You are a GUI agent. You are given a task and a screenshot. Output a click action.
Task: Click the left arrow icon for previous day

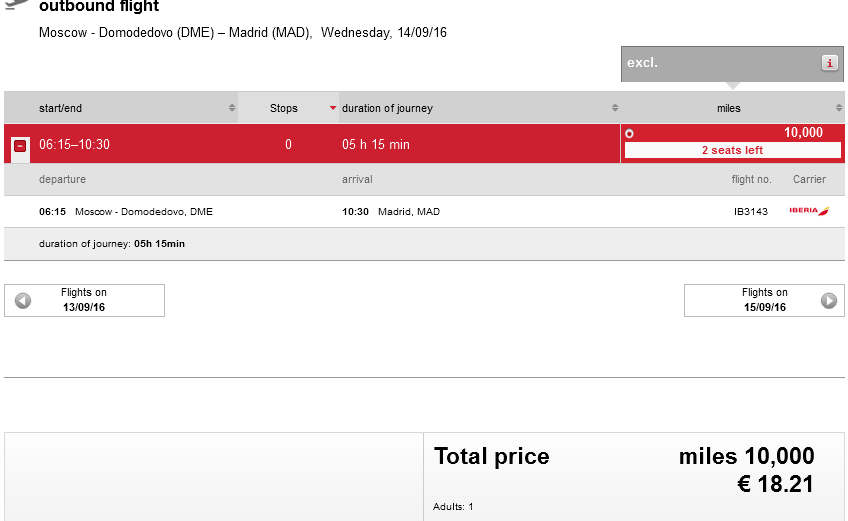tap(23, 300)
